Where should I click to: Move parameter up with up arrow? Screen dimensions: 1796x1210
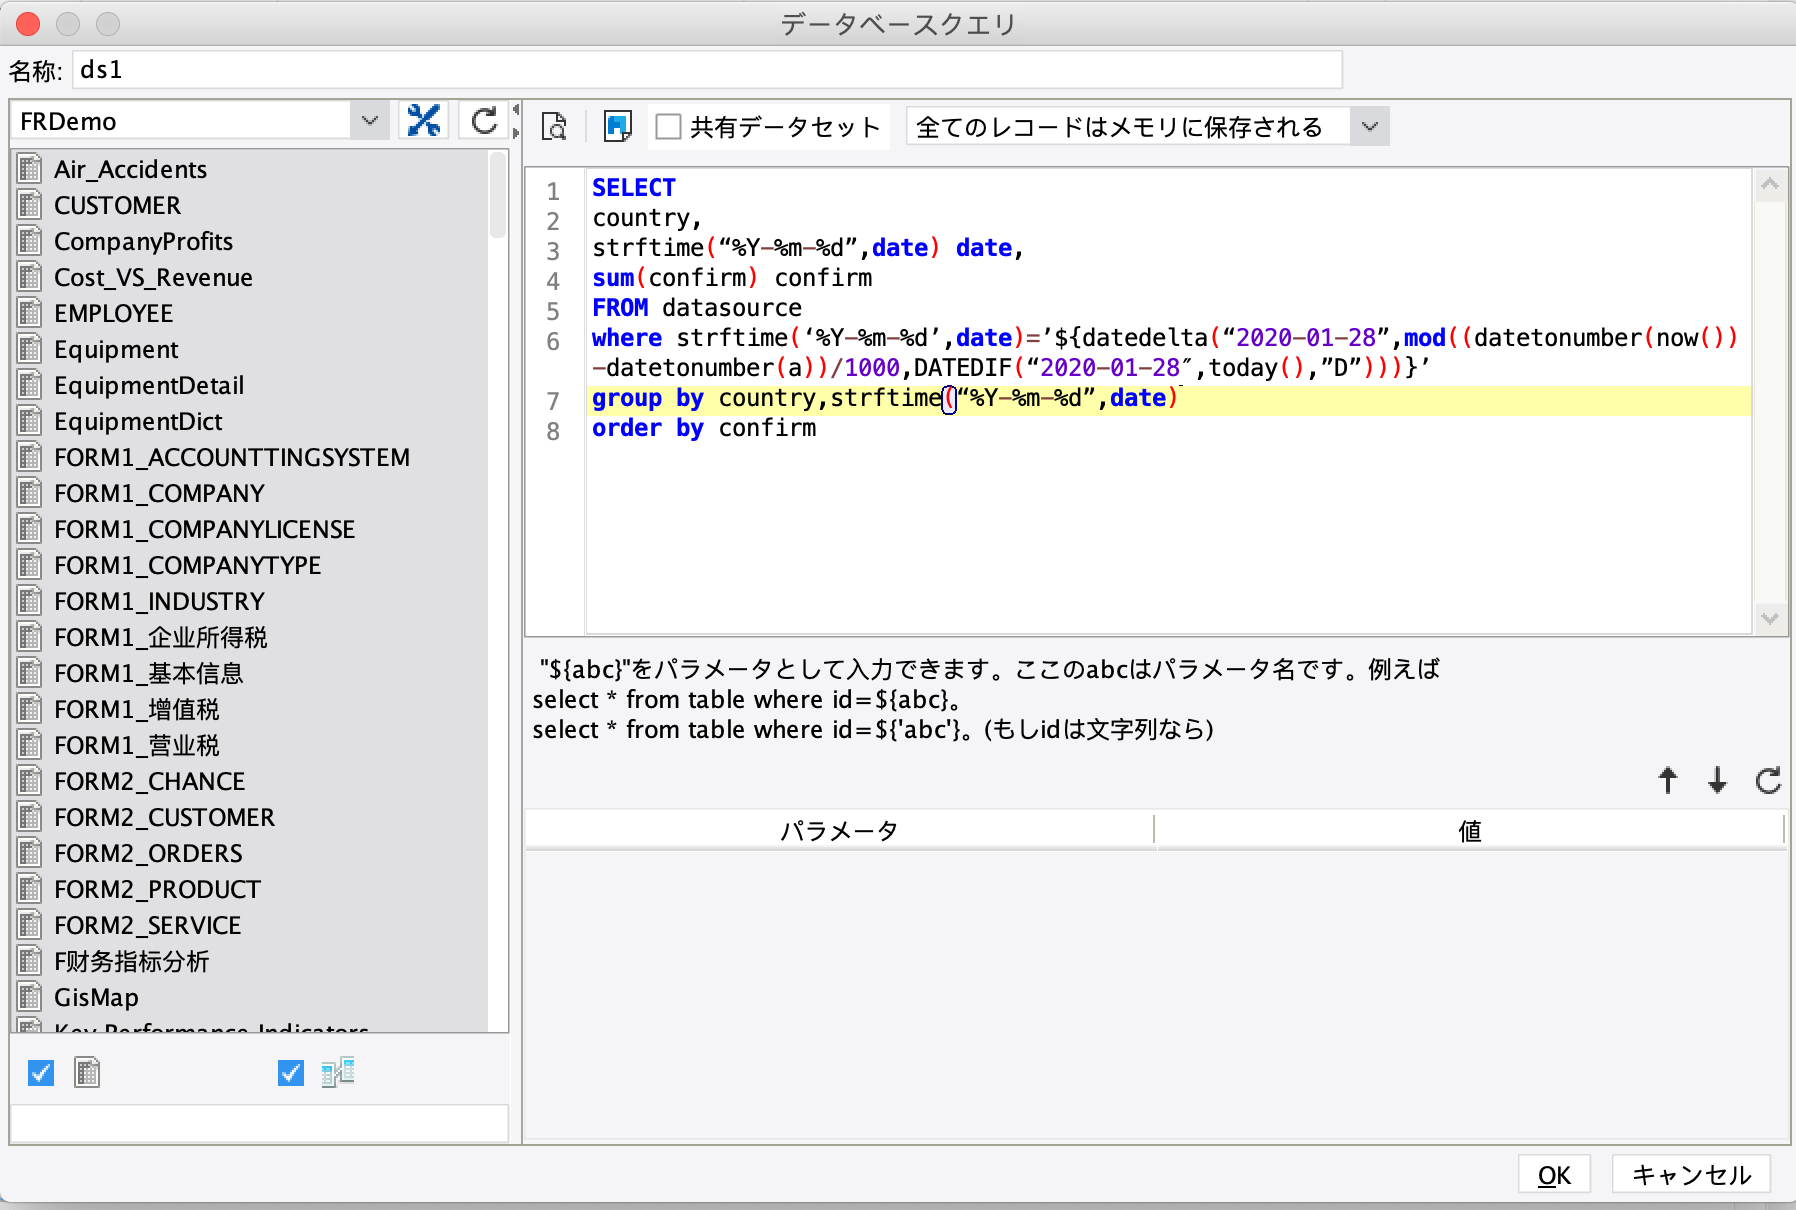[1668, 780]
